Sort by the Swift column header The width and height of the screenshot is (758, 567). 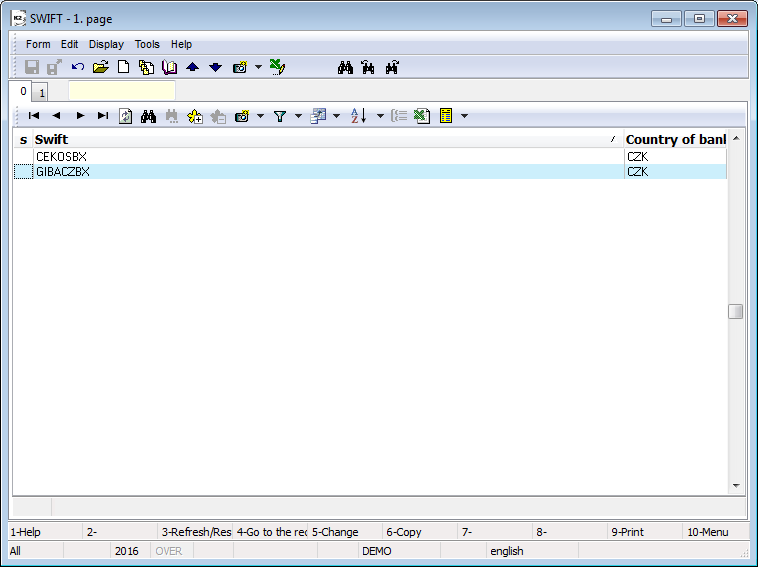point(328,140)
